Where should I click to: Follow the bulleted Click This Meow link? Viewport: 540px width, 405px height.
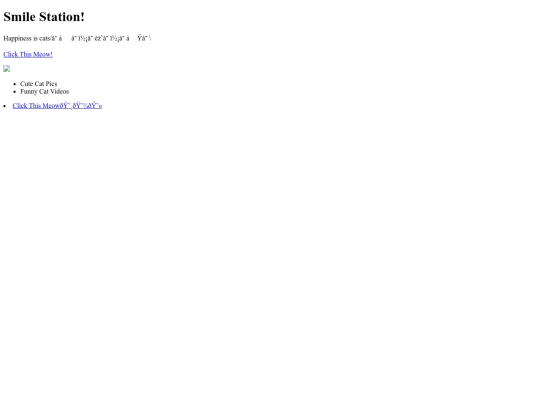(57, 106)
